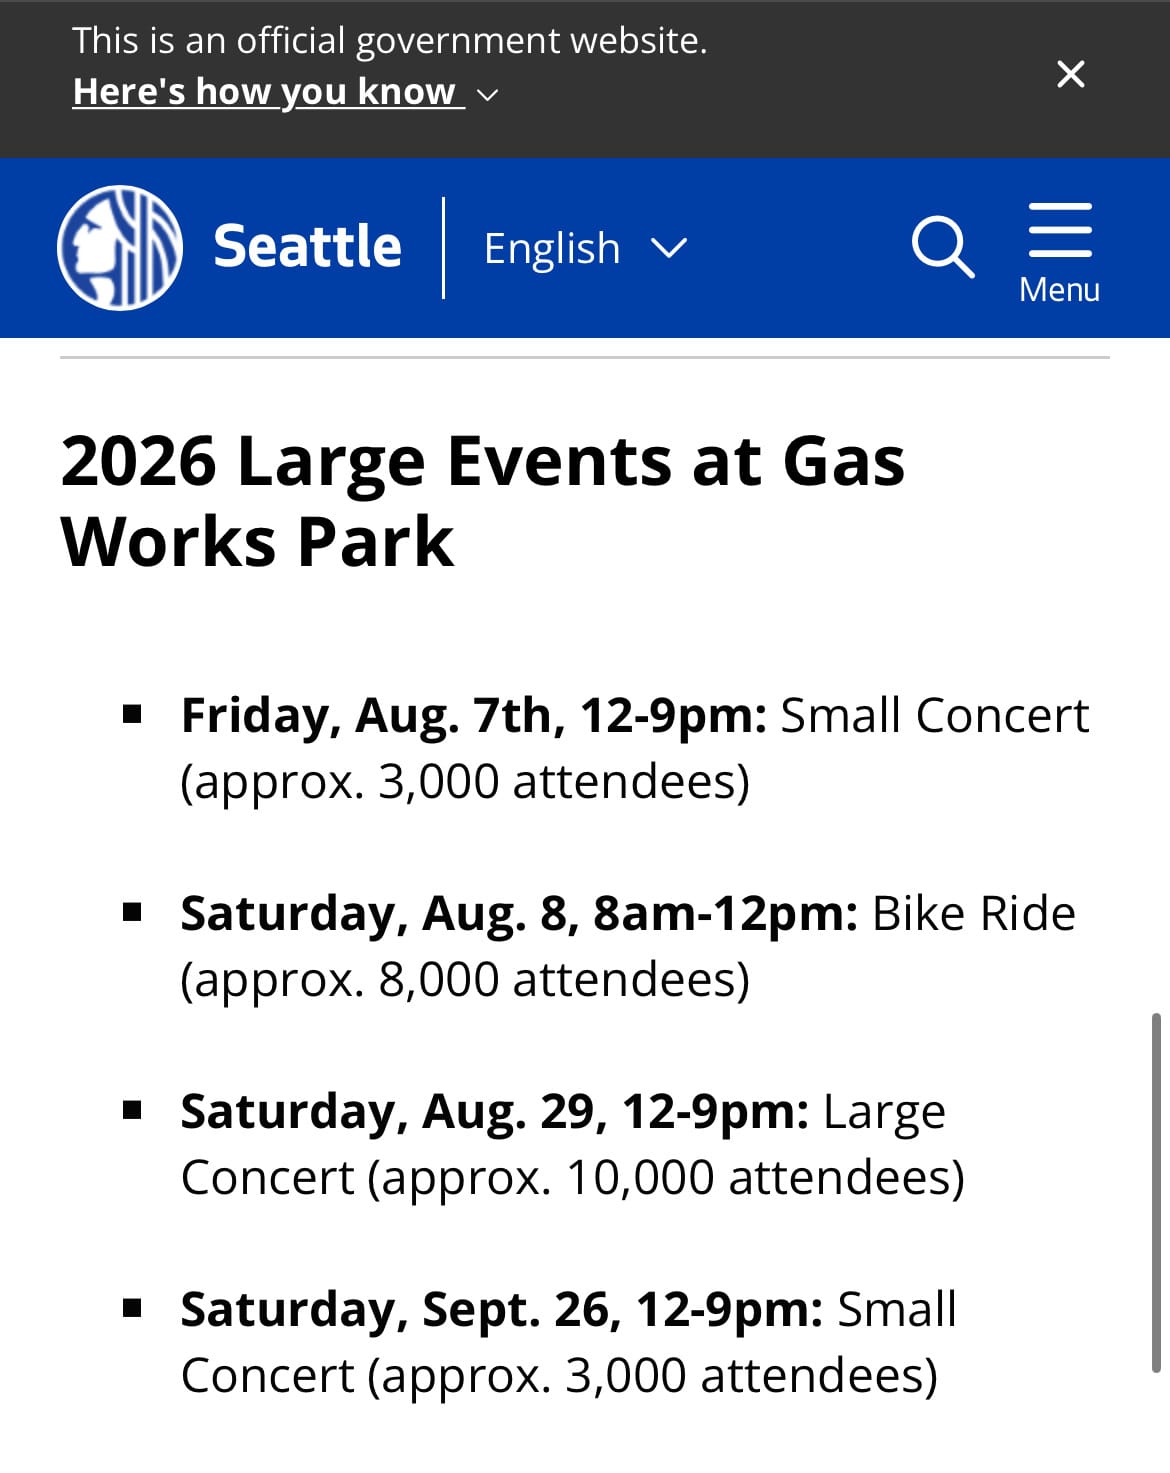The height and width of the screenshot is (1473, 1170).
Task: Click "This is an official government website" text
Action: tap(389, 40)
